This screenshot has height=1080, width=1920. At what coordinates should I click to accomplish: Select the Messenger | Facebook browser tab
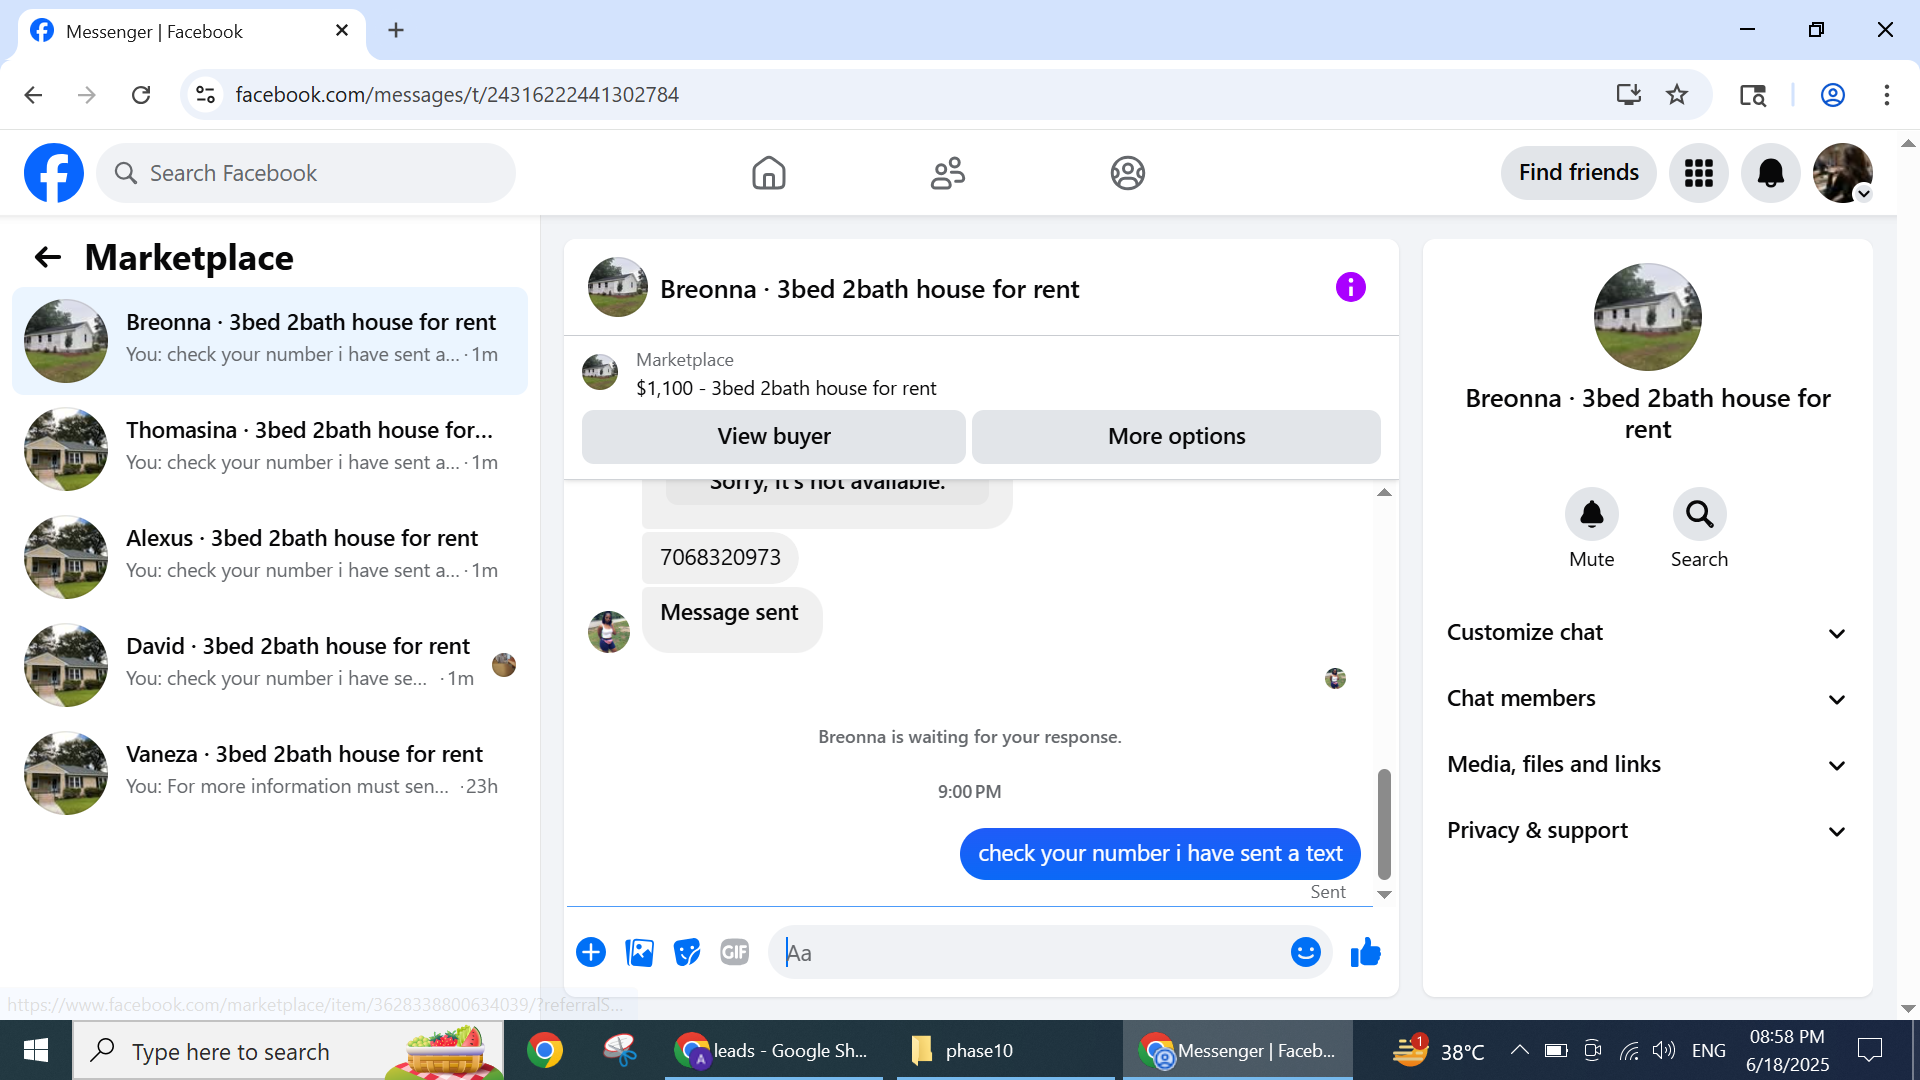[x=191, y=31]
